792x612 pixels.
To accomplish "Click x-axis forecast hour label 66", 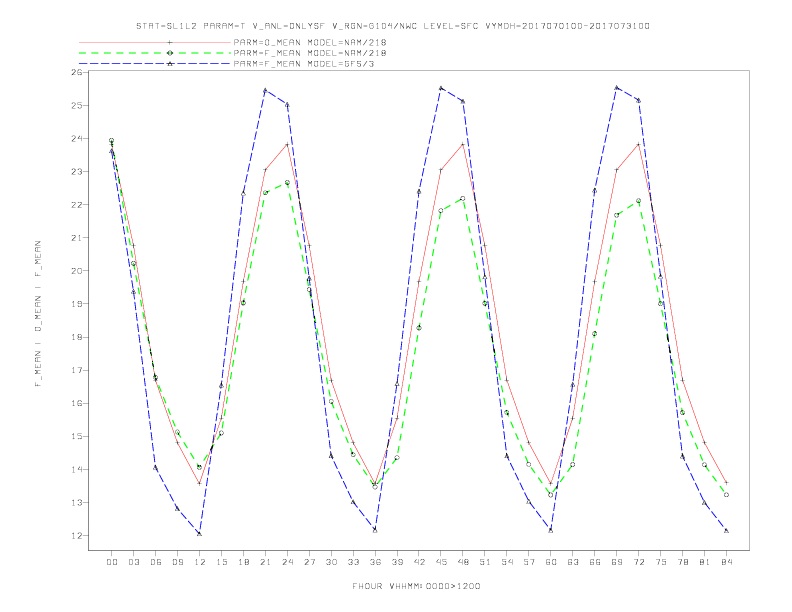I will [595, 562].
